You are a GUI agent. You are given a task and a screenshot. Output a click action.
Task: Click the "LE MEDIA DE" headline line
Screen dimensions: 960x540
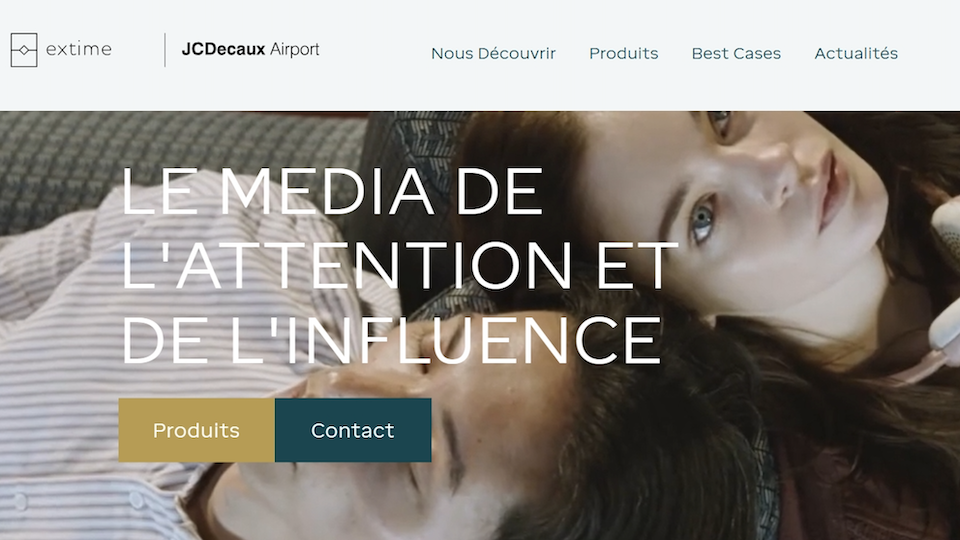click(x=332, y=191)
